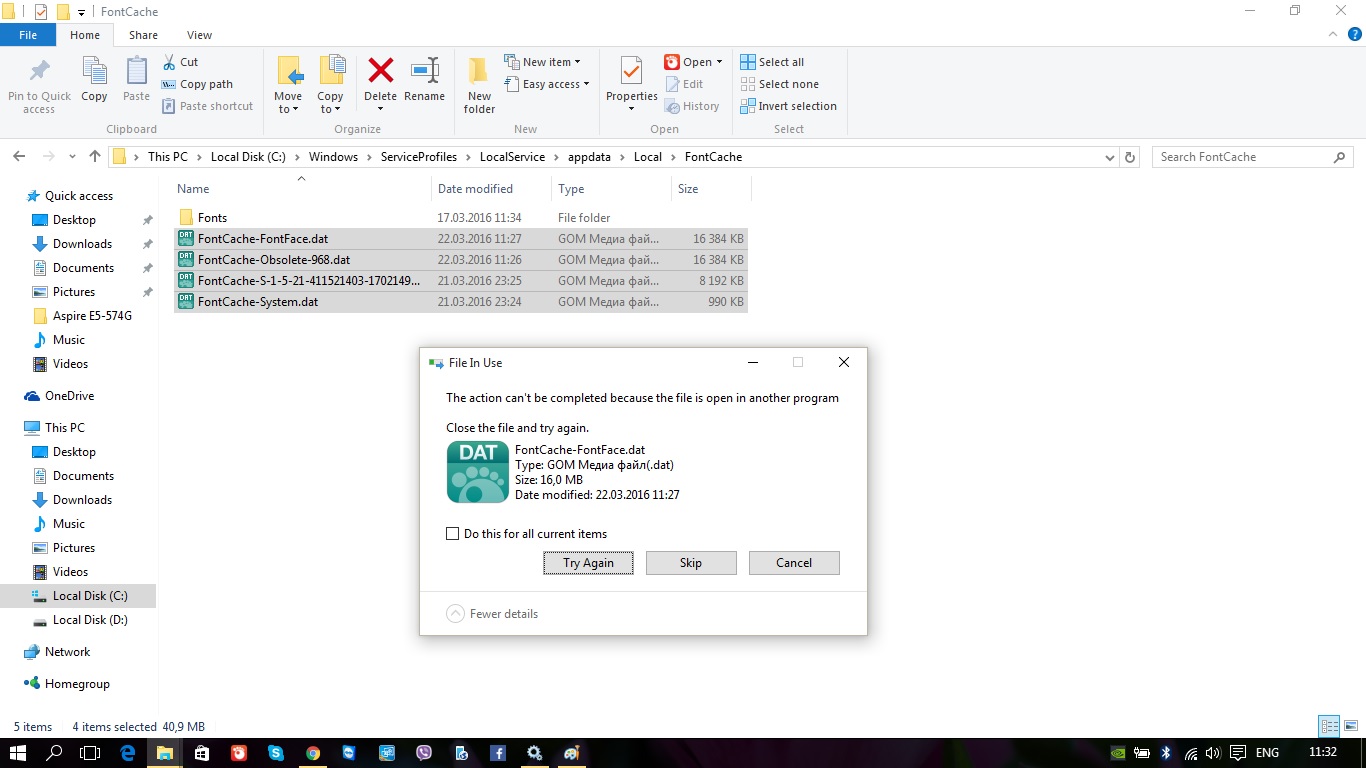
Task: Click the Try Again button
Action: 588,563
